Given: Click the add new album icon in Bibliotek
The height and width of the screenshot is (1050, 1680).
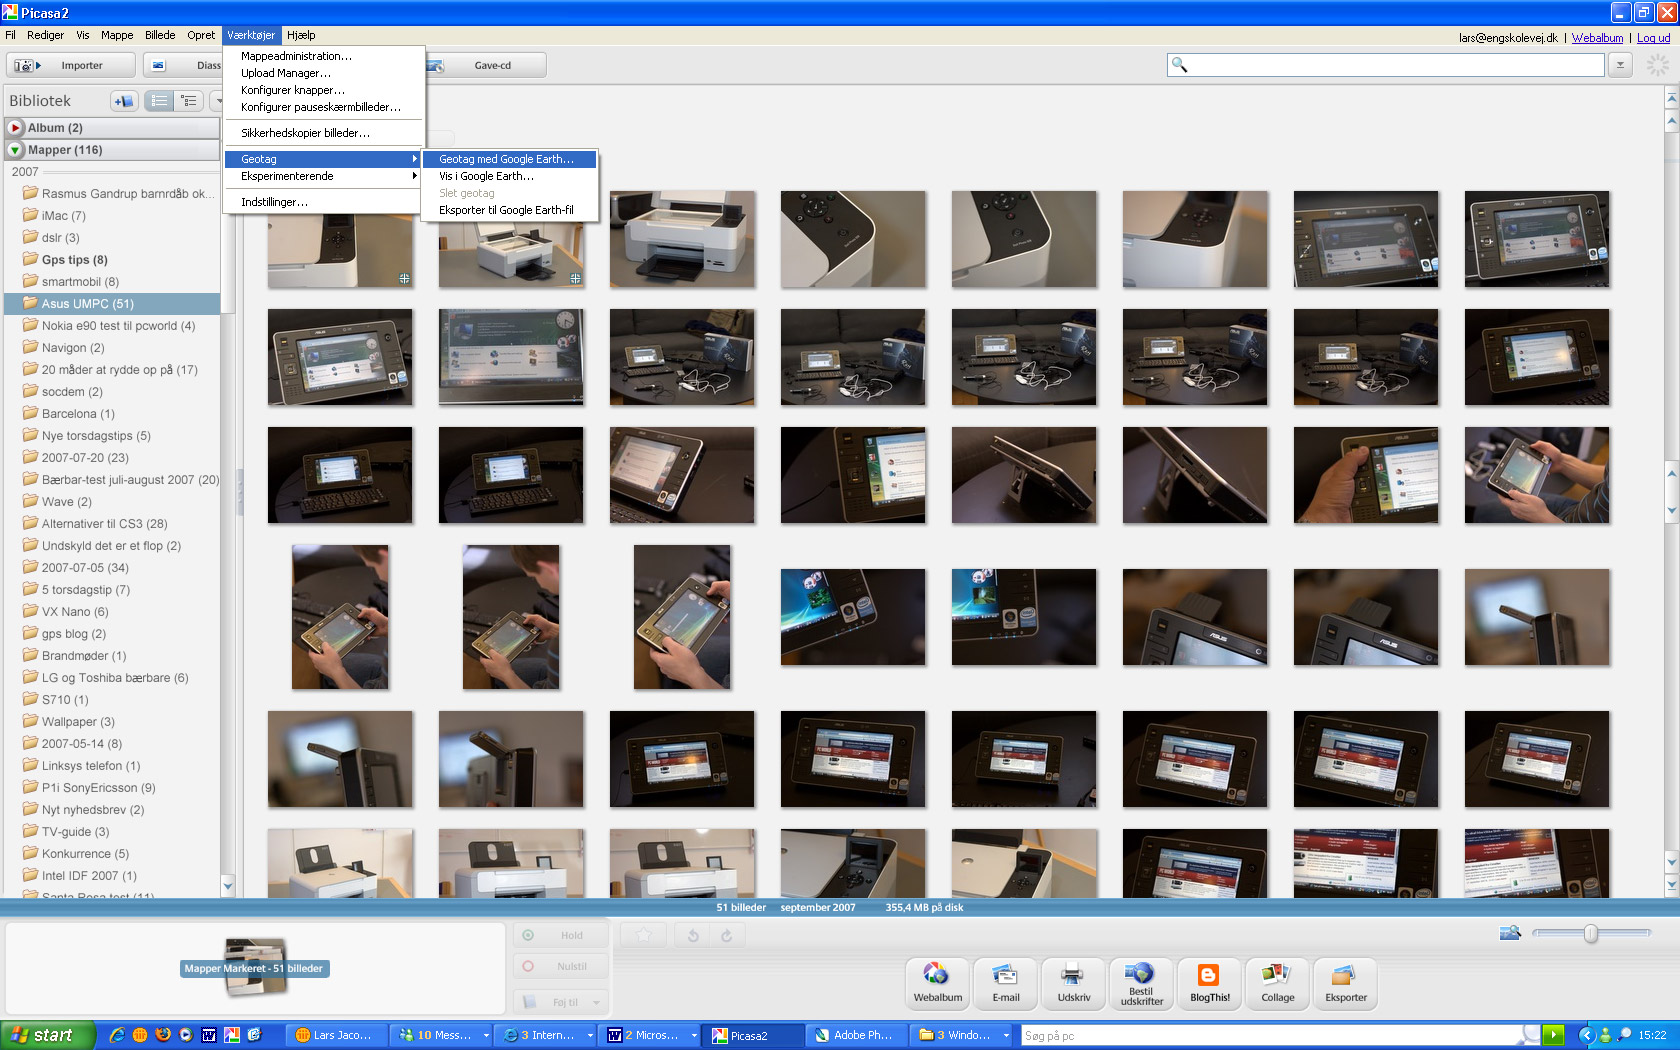Looking at the screenshot, I should click(x=124, y=101).
